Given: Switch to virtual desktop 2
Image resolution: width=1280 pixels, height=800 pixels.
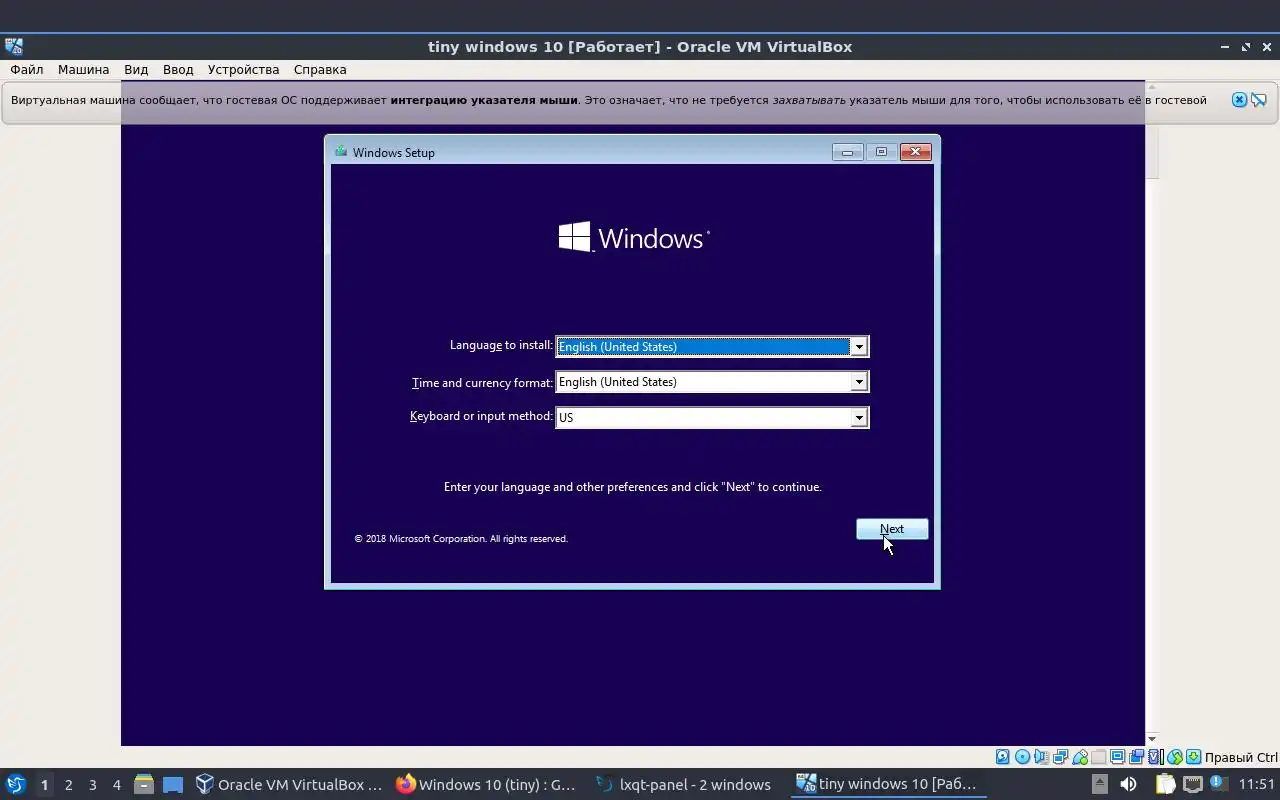Looking at the screenshot, I should tap(68, 785).
